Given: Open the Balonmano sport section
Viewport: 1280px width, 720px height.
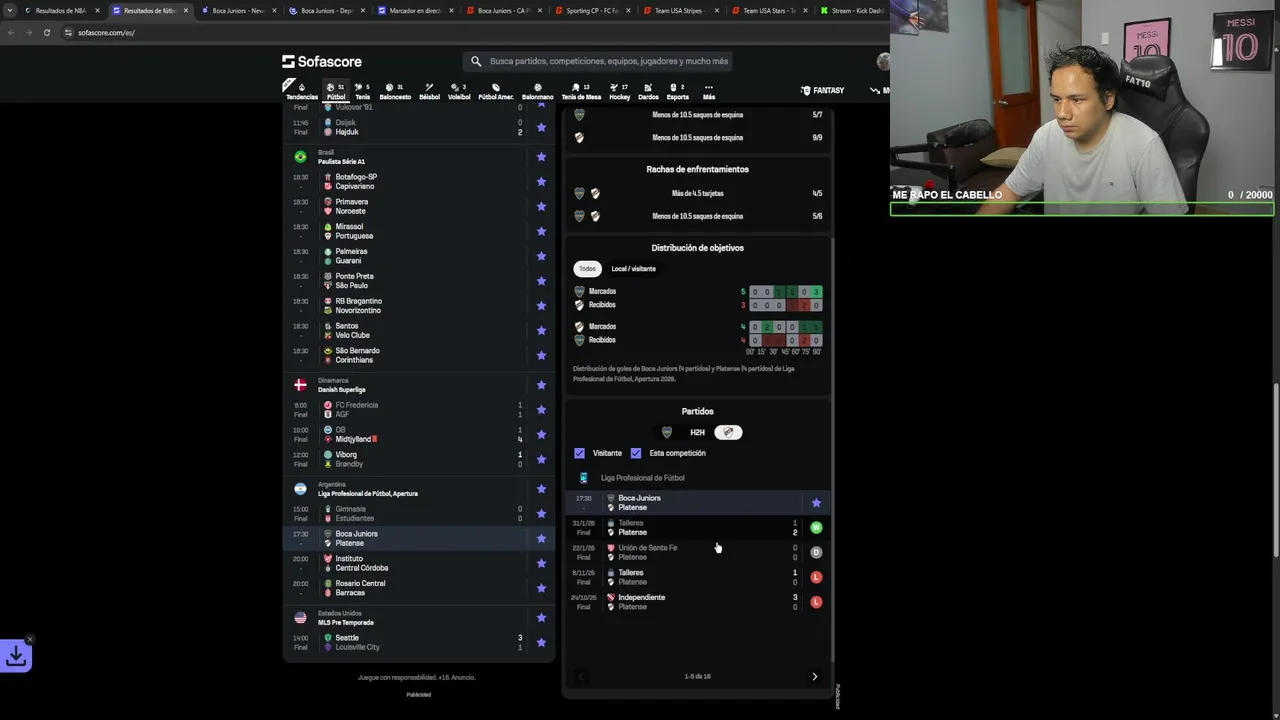Looking at the screenshot, I should [537, 91].
